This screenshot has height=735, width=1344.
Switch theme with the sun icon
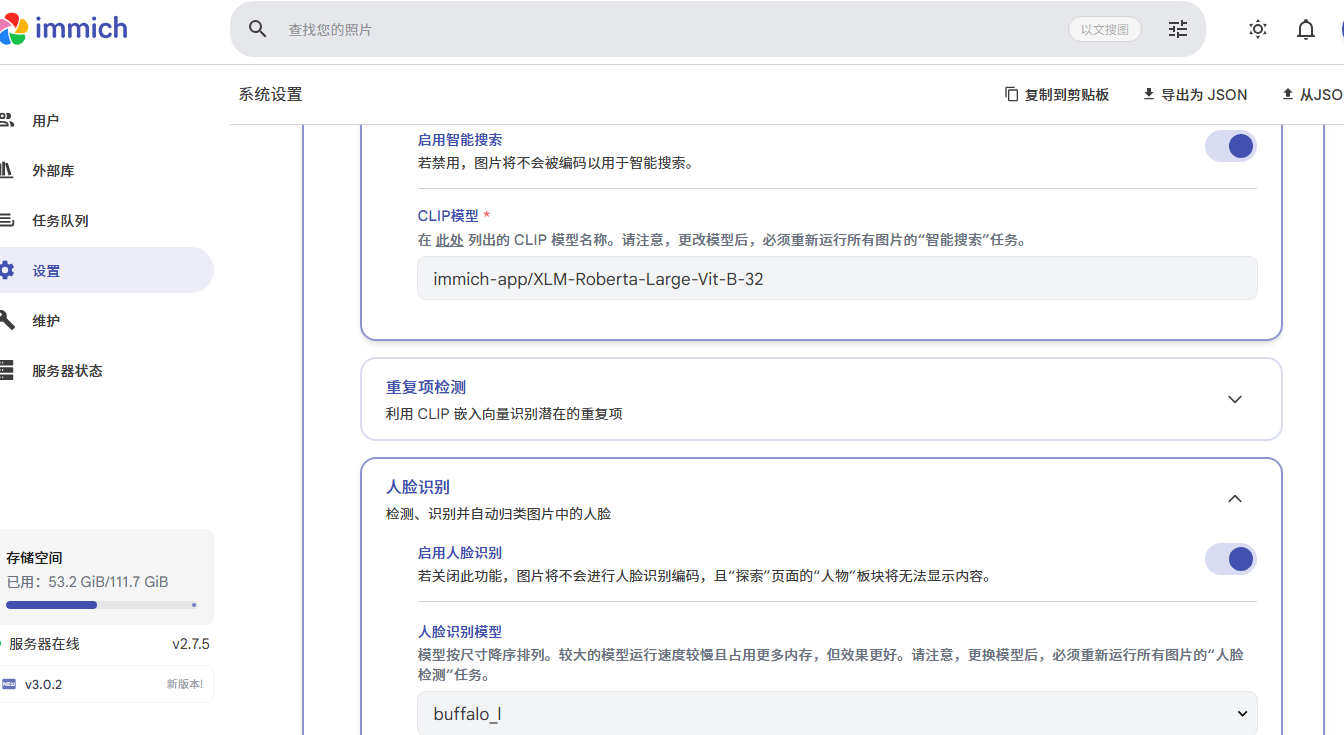(1258, 29)
